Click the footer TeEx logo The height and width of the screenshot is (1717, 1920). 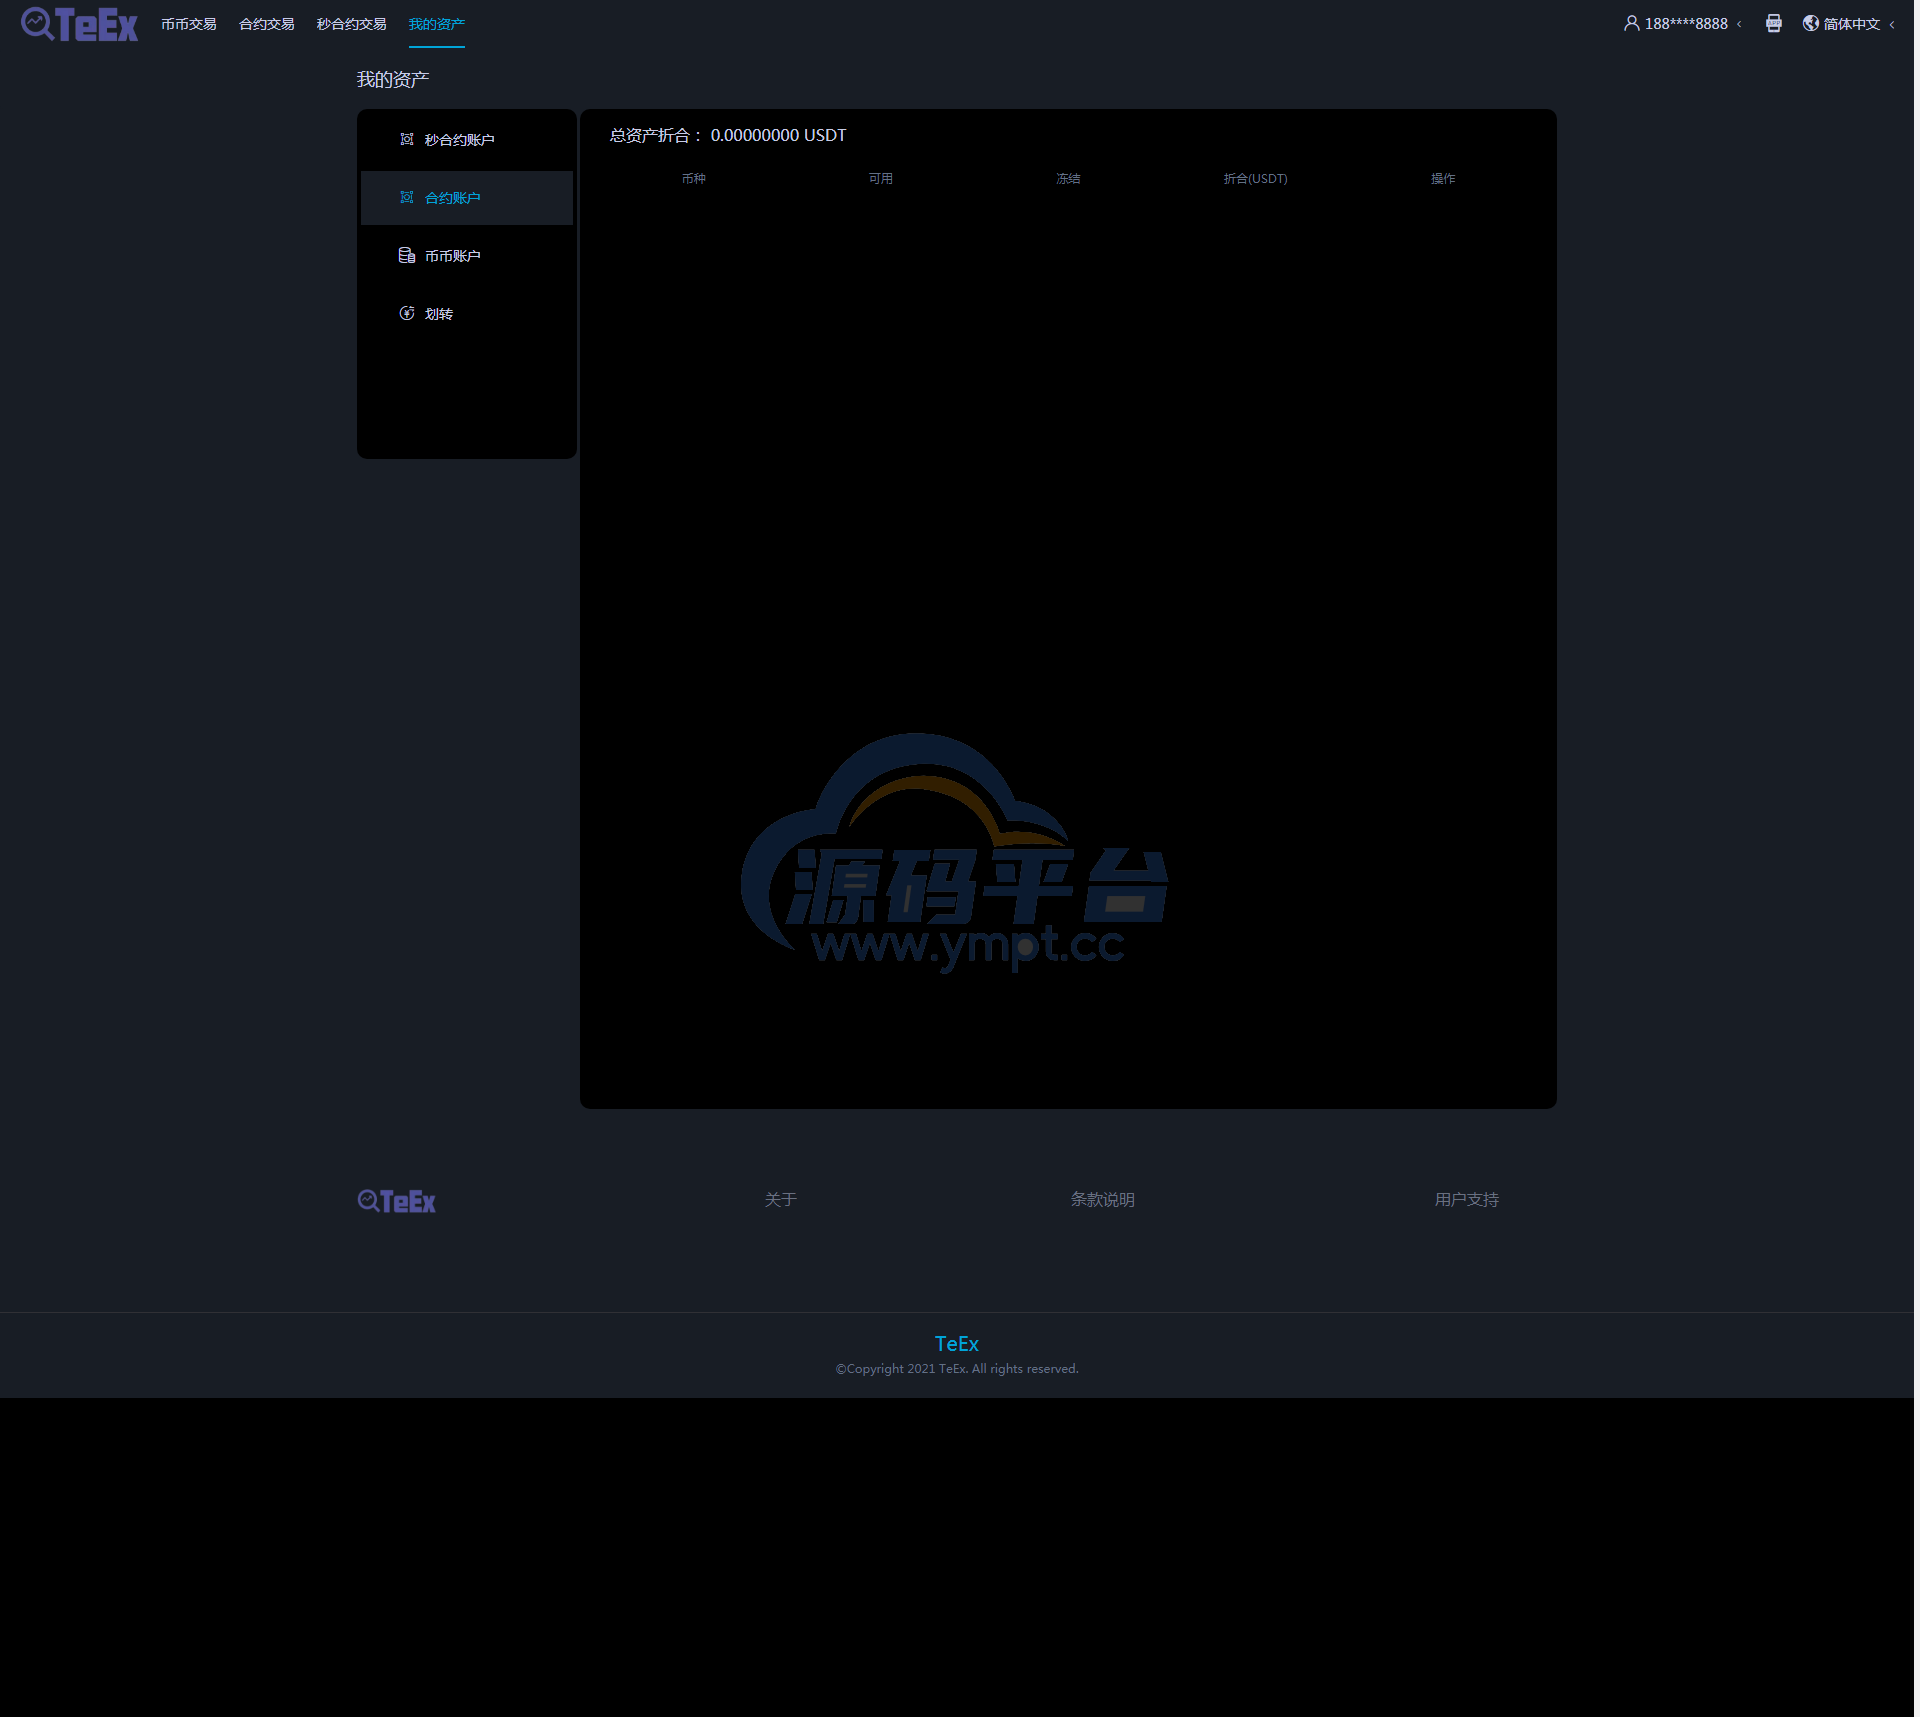[x=397, y=1201]
